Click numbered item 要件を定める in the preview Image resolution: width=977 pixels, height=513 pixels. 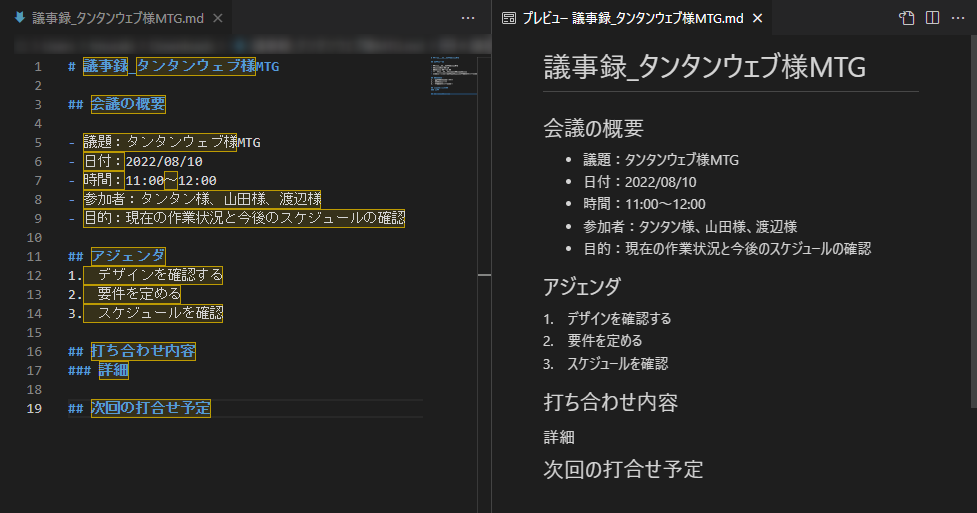pyautogui.click(x=604, y=341)
